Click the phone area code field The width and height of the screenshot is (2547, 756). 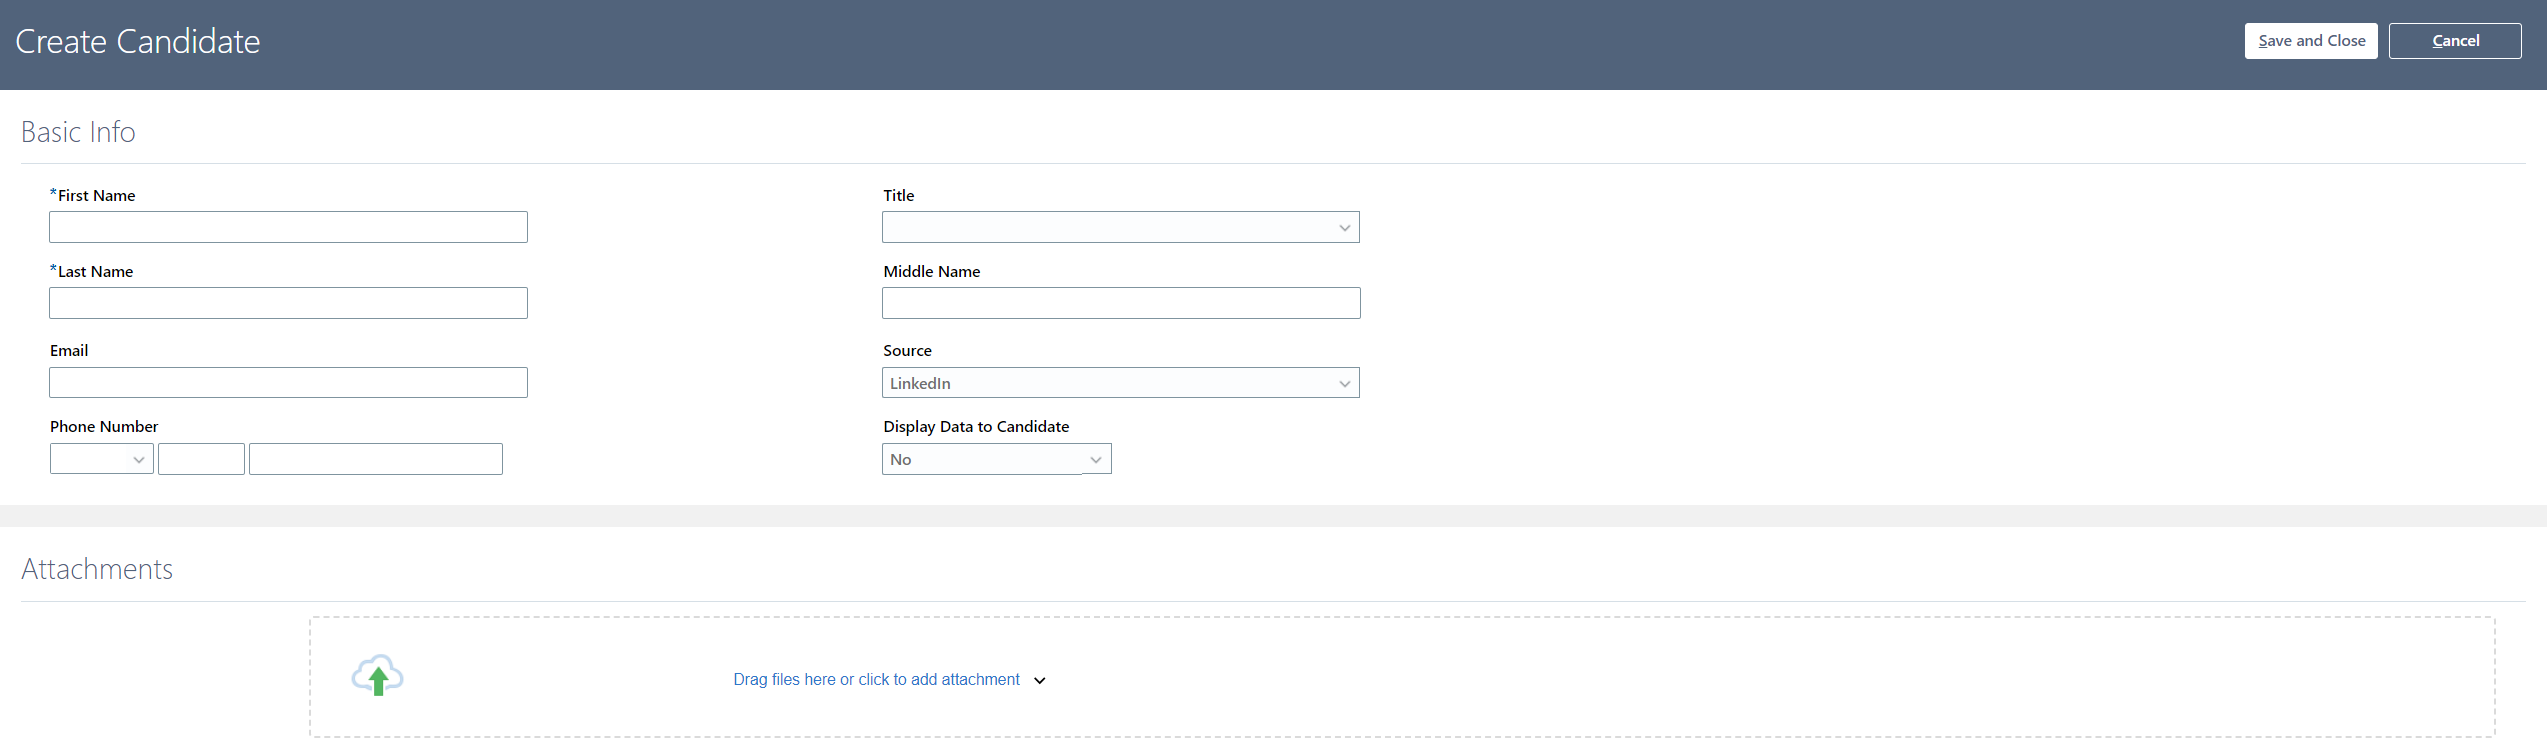coord(201,459)
